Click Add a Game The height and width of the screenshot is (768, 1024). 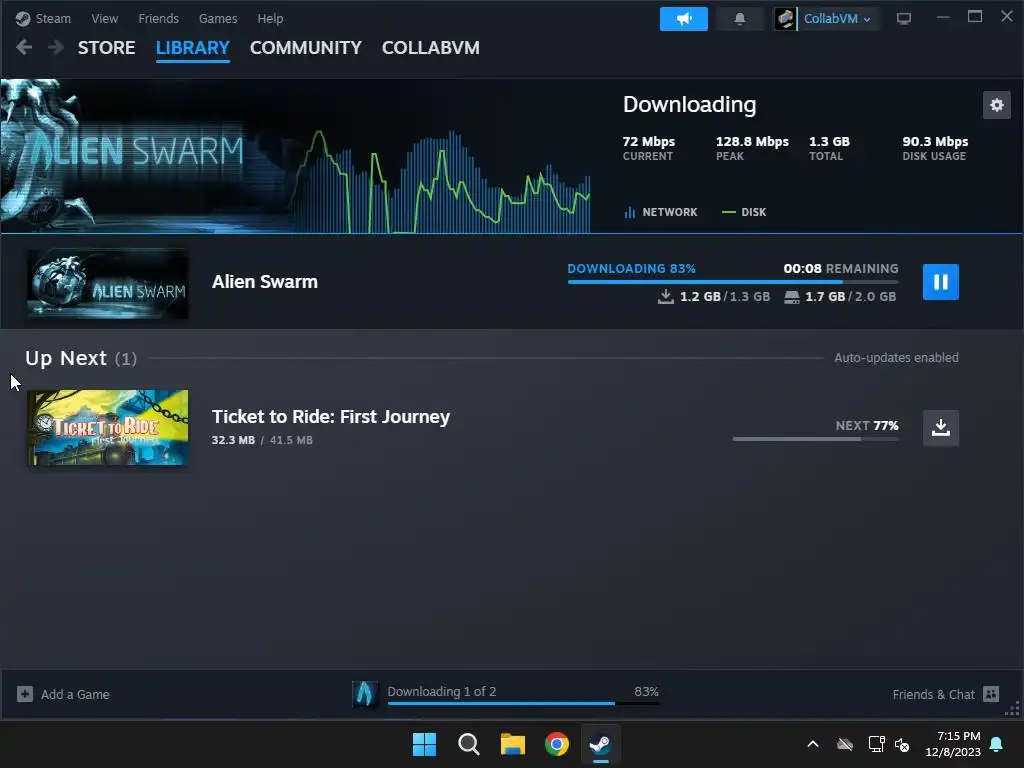(63, 694)
